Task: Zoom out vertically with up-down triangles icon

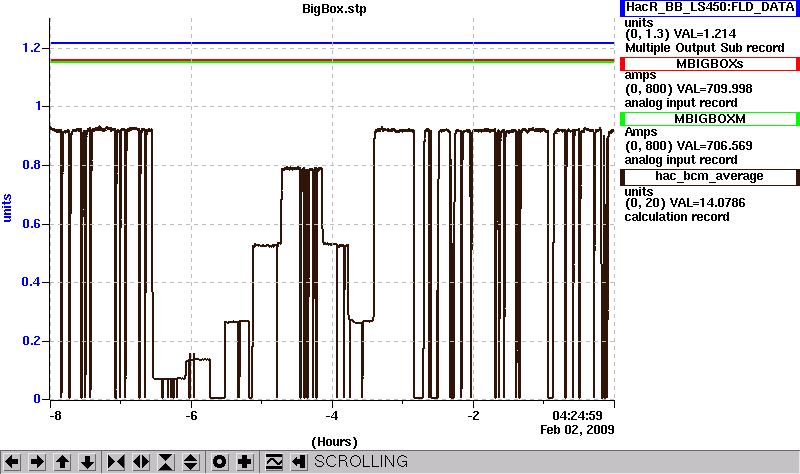Action: click(x=191, y=462)
